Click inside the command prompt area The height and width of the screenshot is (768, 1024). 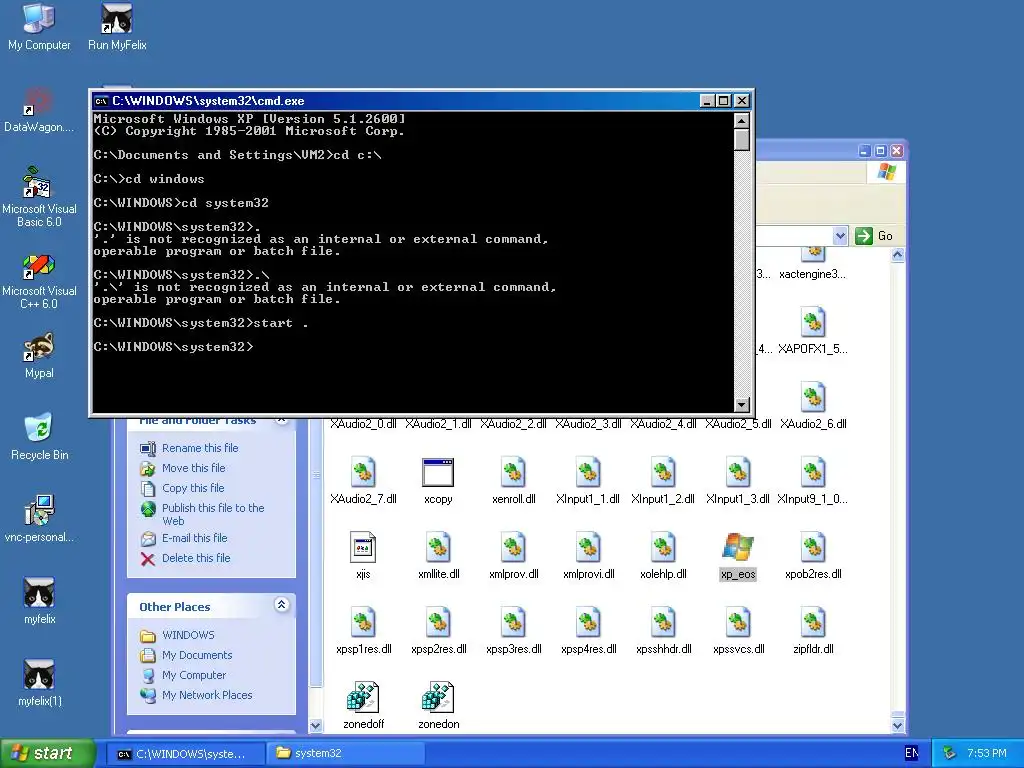pyautogui.click(x=413, y=262)
